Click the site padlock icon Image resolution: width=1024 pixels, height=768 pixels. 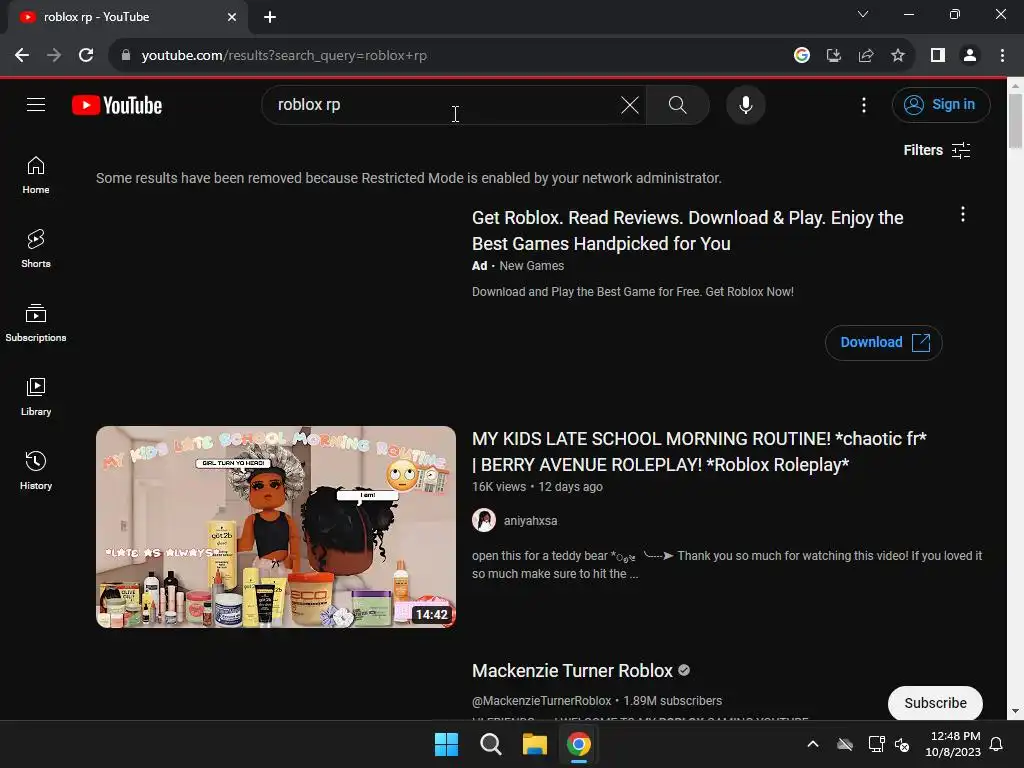(126, 56)
